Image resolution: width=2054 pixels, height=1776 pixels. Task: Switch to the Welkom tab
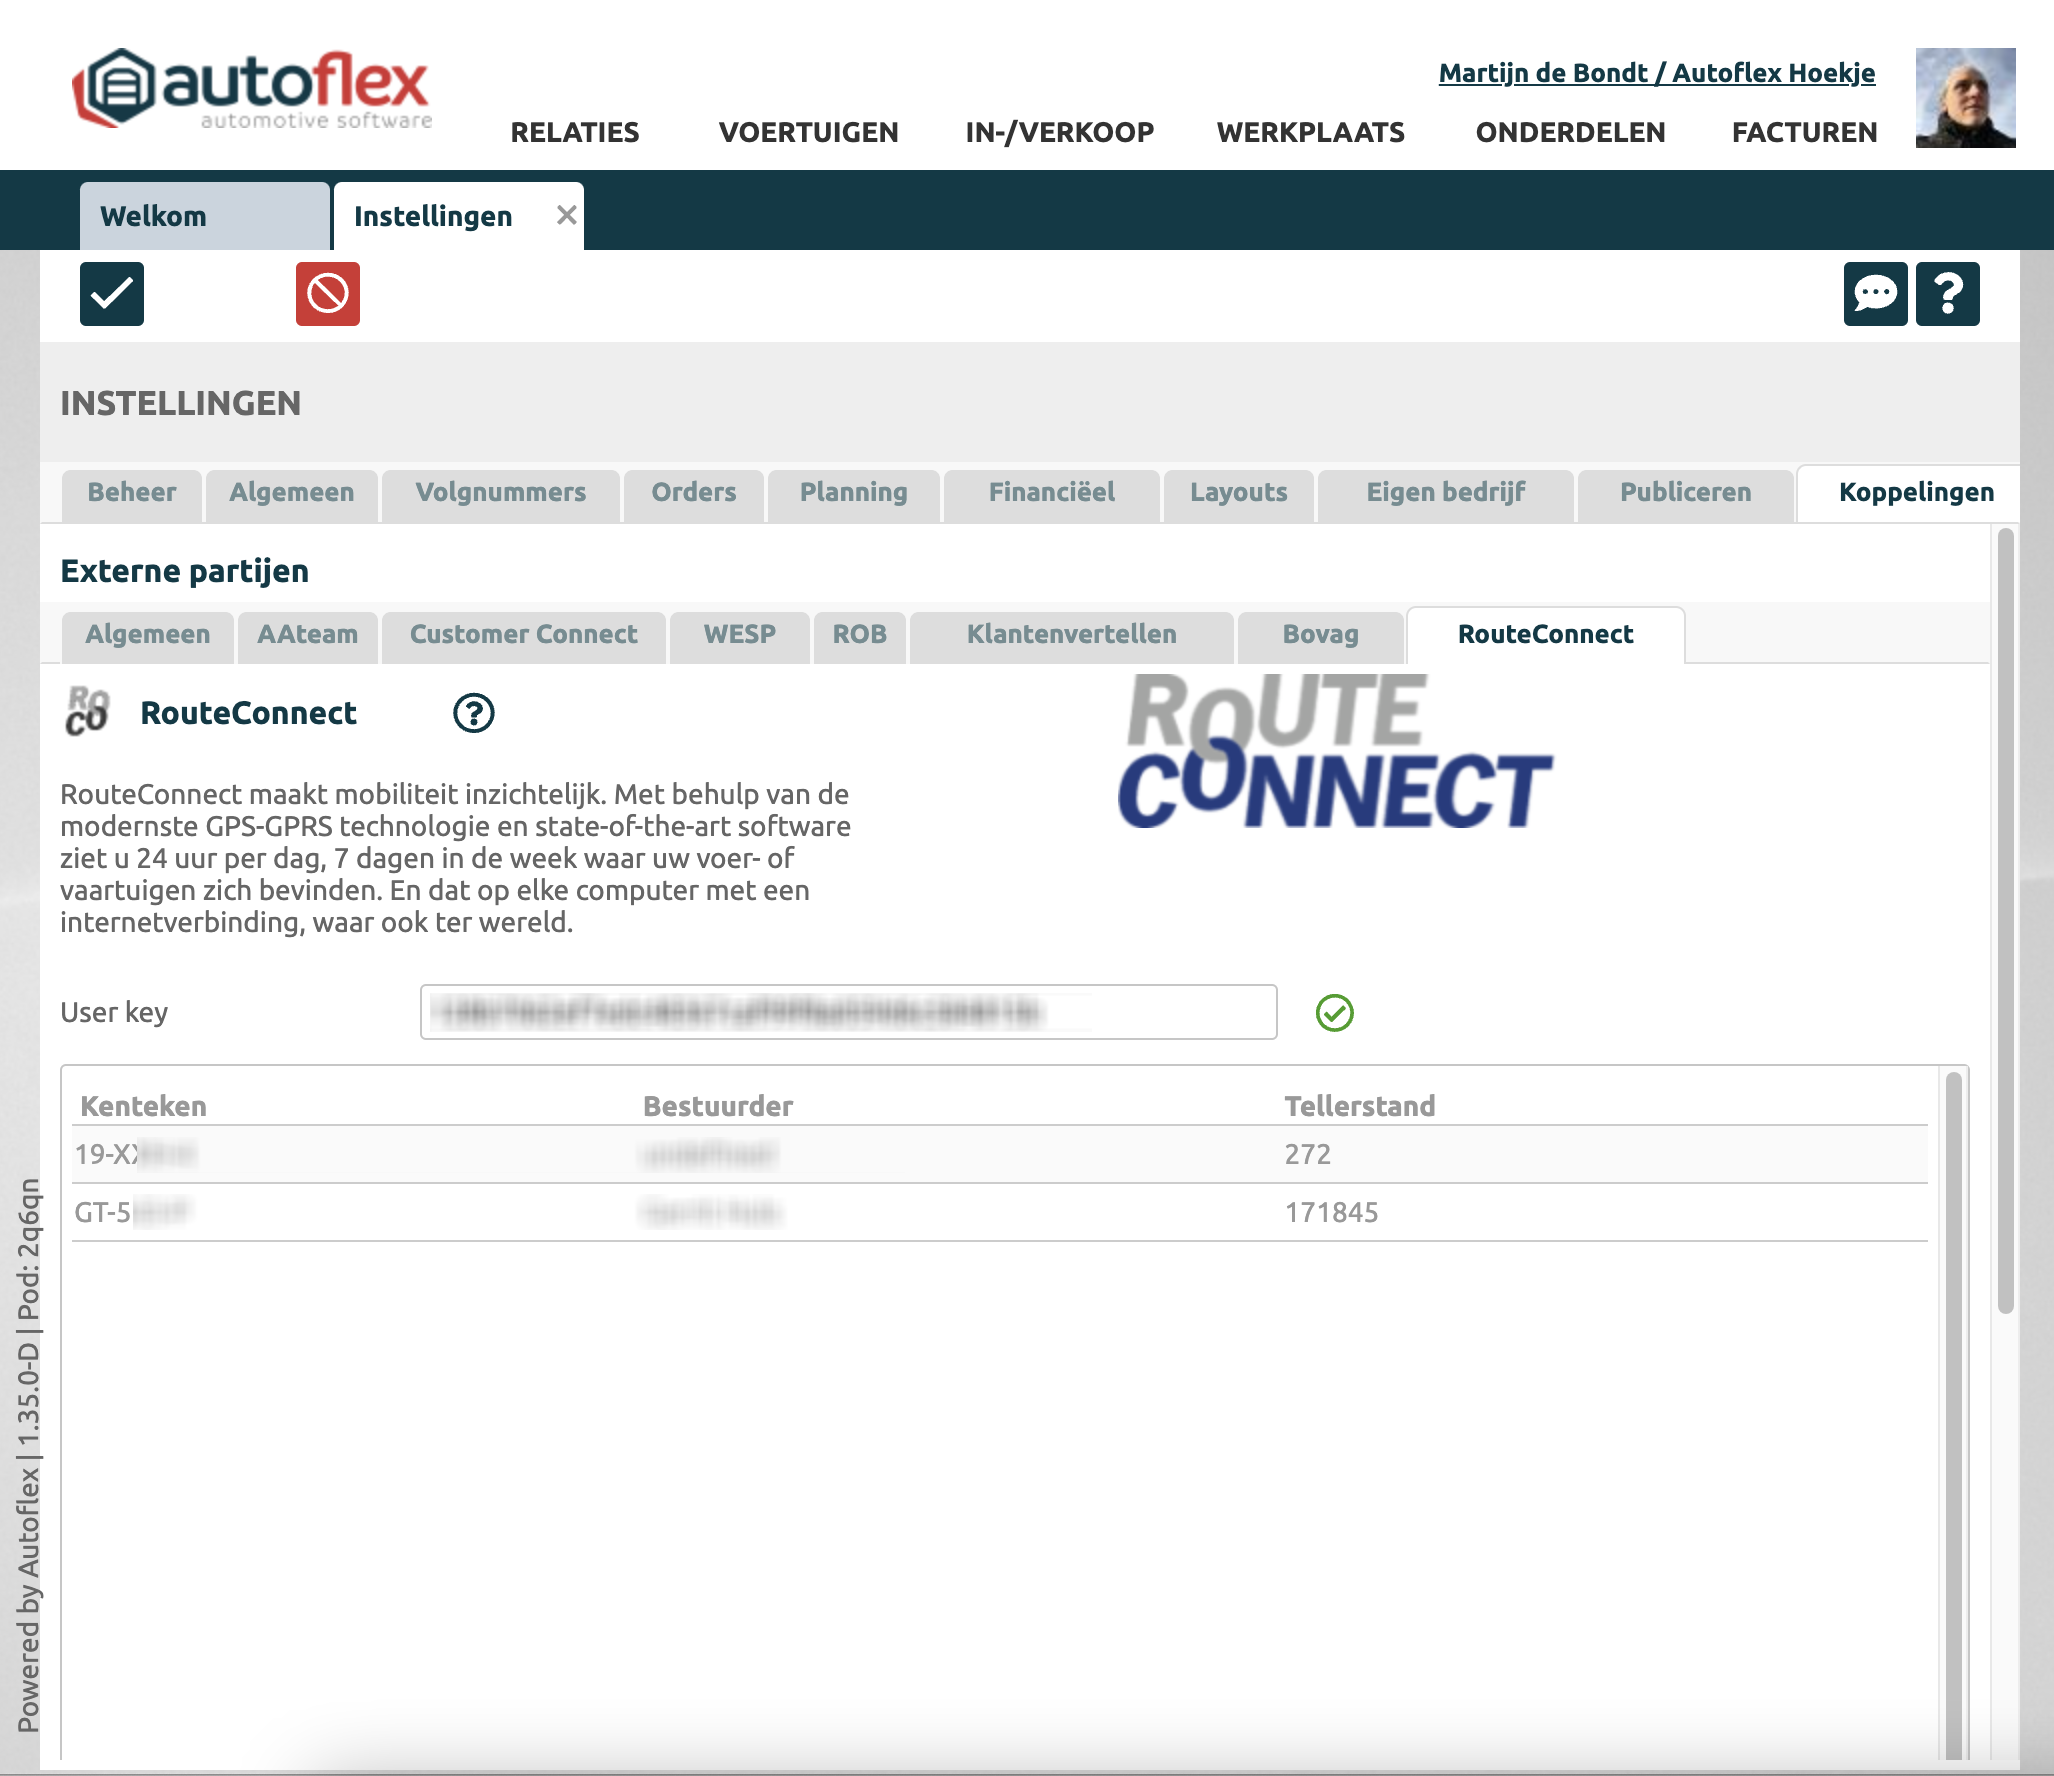pyautogui.click(x=153, y=216)
